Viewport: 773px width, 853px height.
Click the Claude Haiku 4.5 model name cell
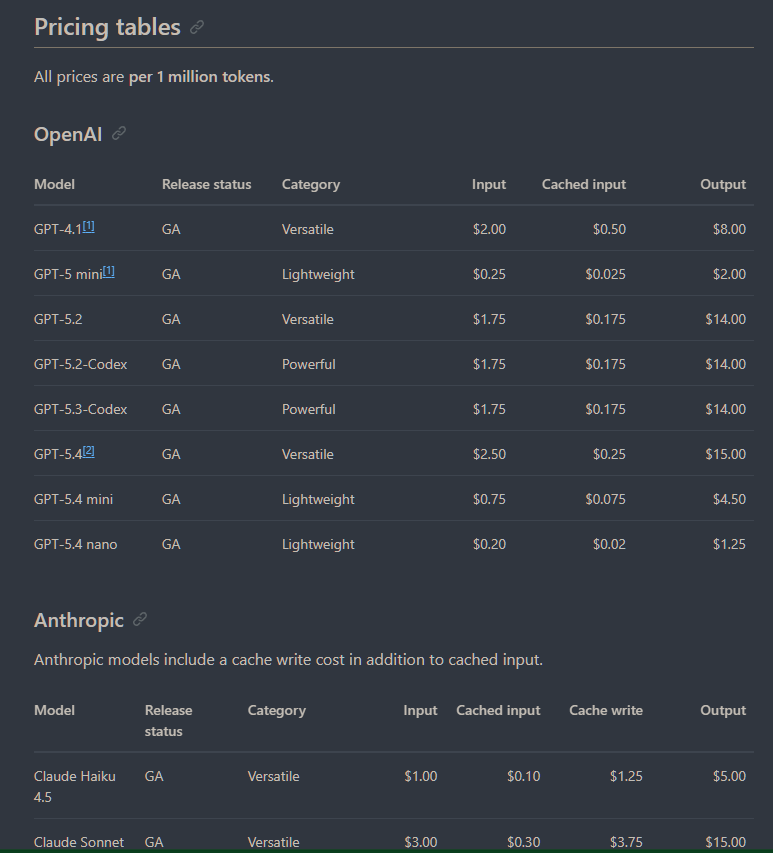coord(75,787)
